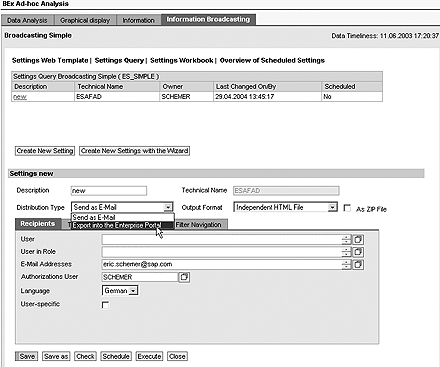Click the Save as button

point(56,356)
